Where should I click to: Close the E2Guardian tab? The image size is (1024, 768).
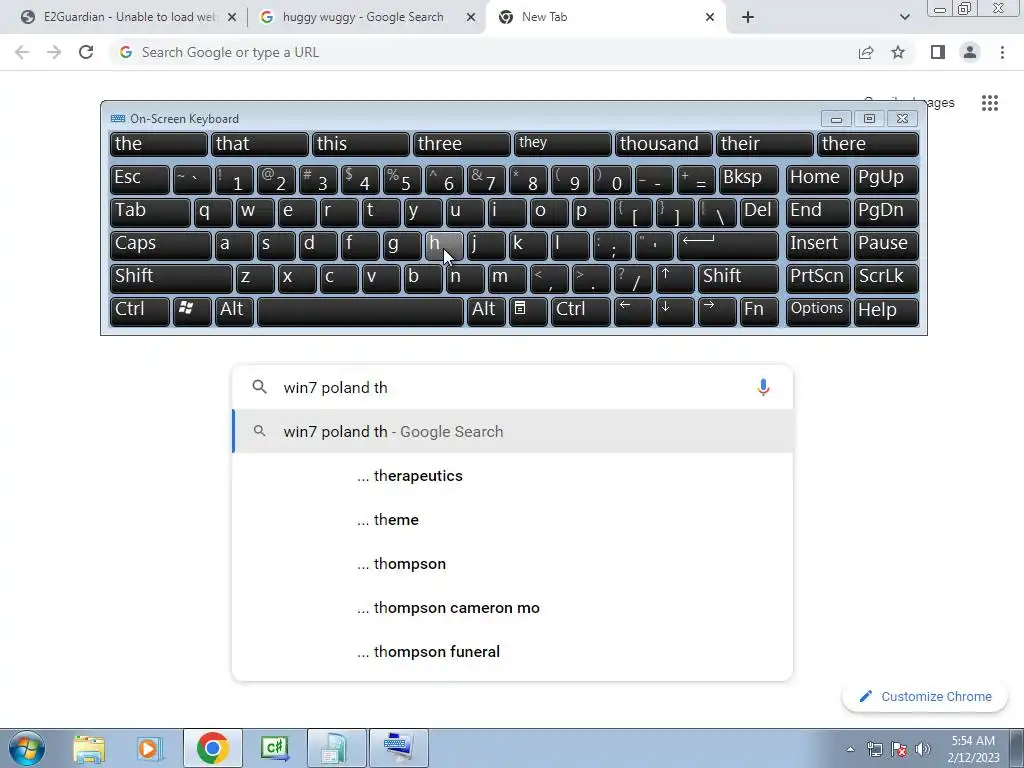[x=231, y=17]
